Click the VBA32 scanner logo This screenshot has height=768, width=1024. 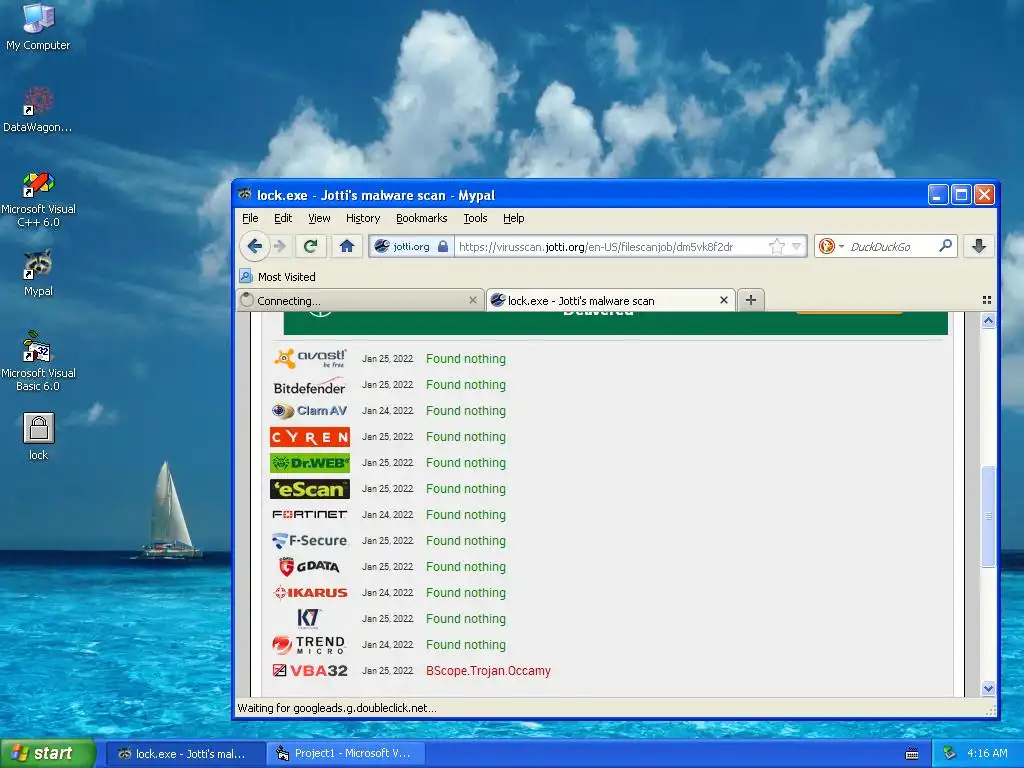click(x=310, y=671)
